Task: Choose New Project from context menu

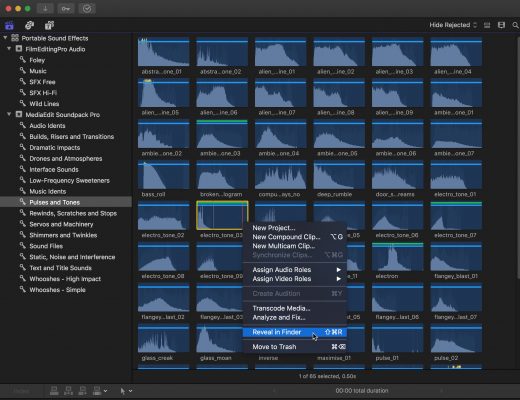Action: pos(295,228)
